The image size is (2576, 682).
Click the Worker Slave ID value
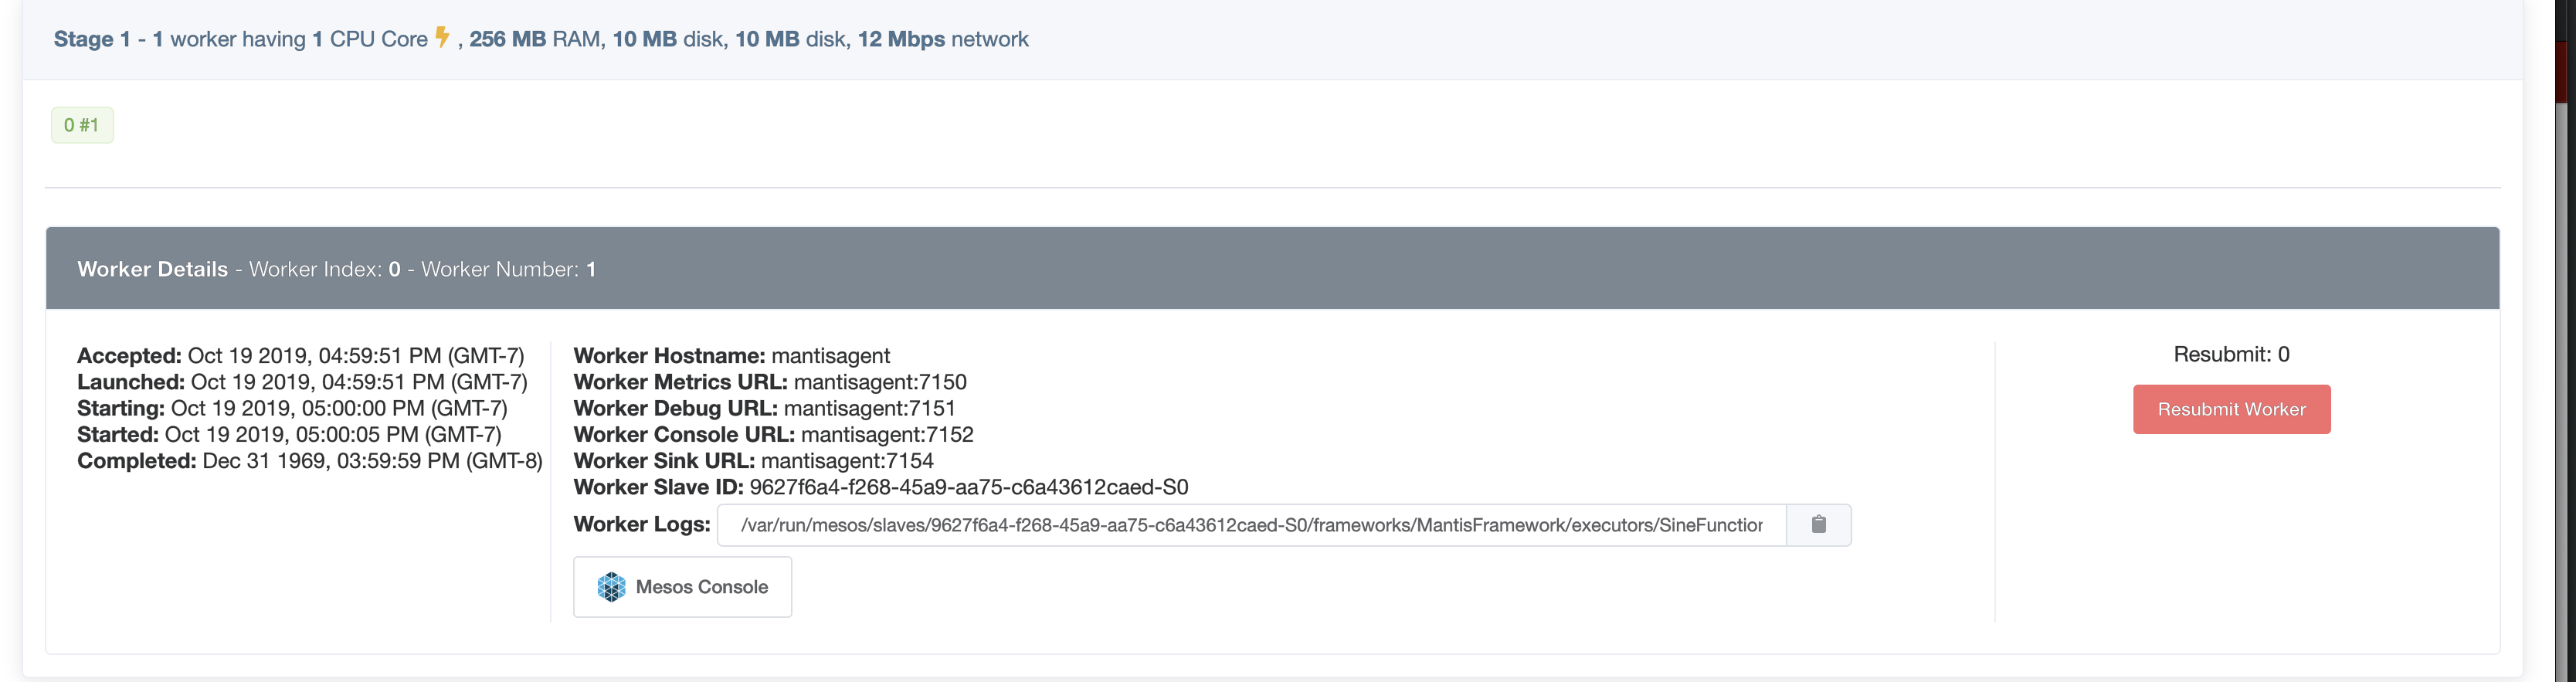click(969, 487)
